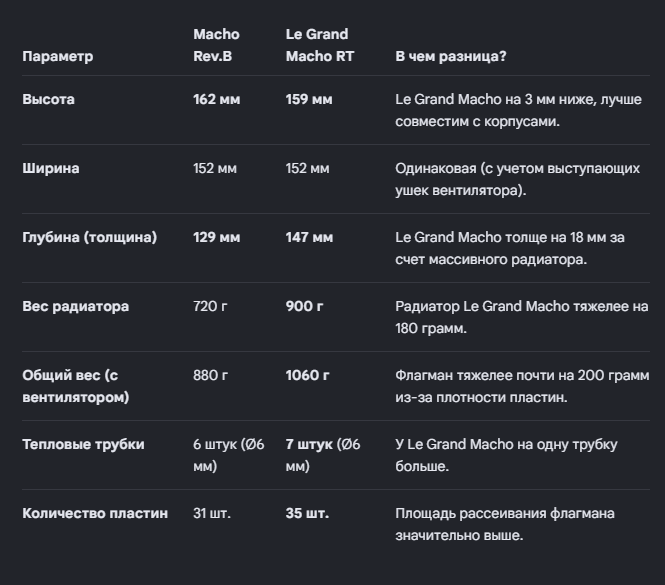This screenshot has height=585, width=665.
Task: Click the 'Общий вес (с вентилятором)' label
Action: (76, 386)
